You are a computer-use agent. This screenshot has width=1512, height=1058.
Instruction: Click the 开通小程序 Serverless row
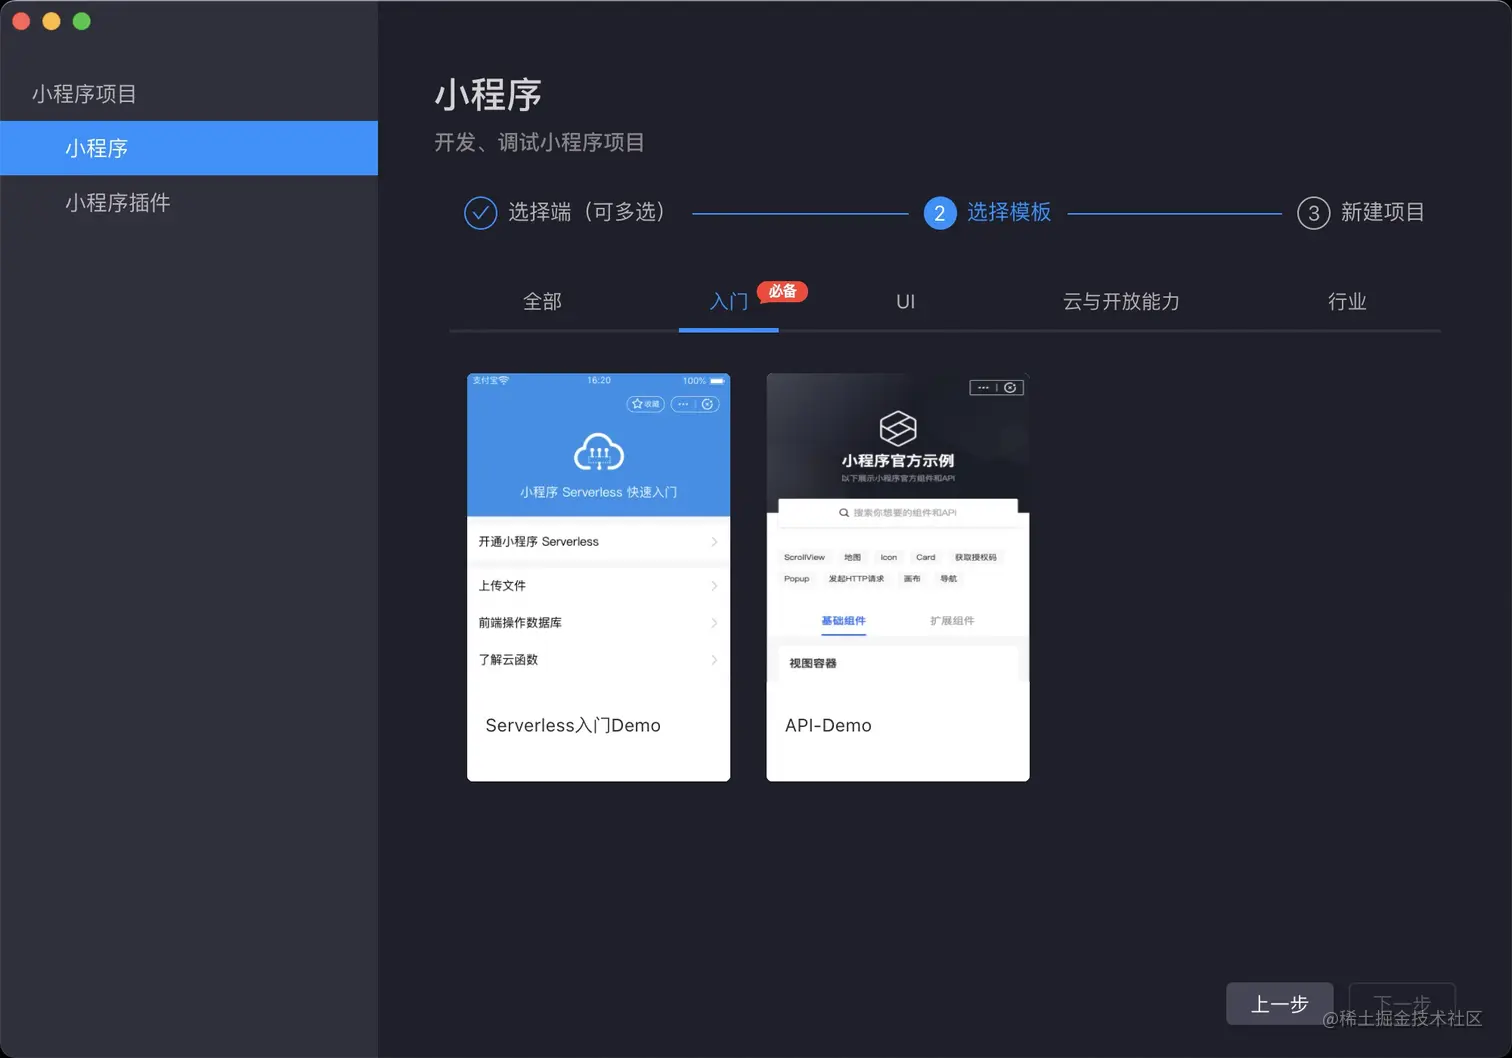coord(598,541)
